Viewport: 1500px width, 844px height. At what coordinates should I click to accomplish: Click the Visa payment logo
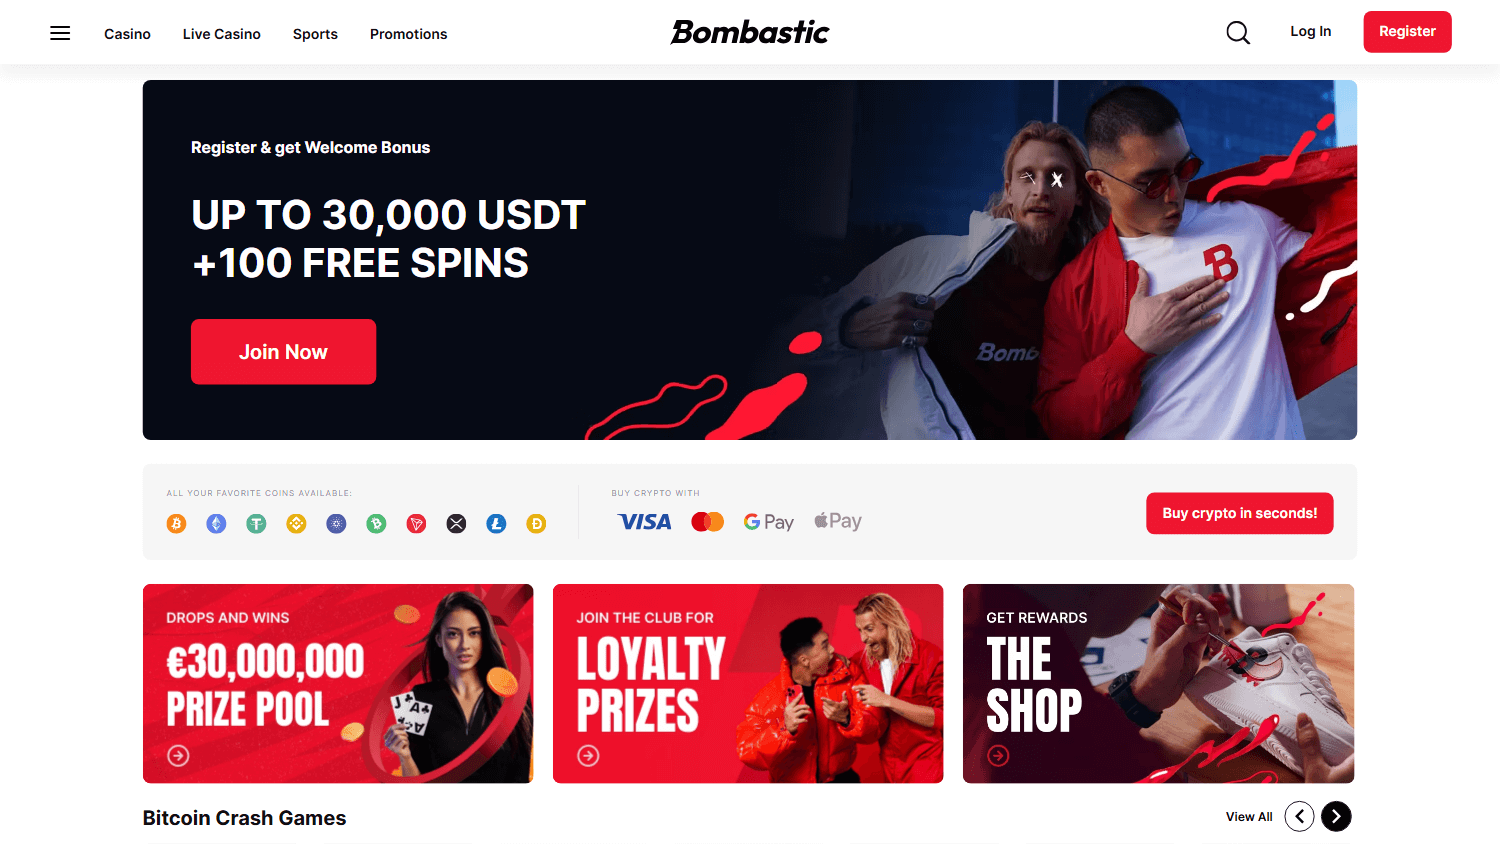tap(645, 522)
